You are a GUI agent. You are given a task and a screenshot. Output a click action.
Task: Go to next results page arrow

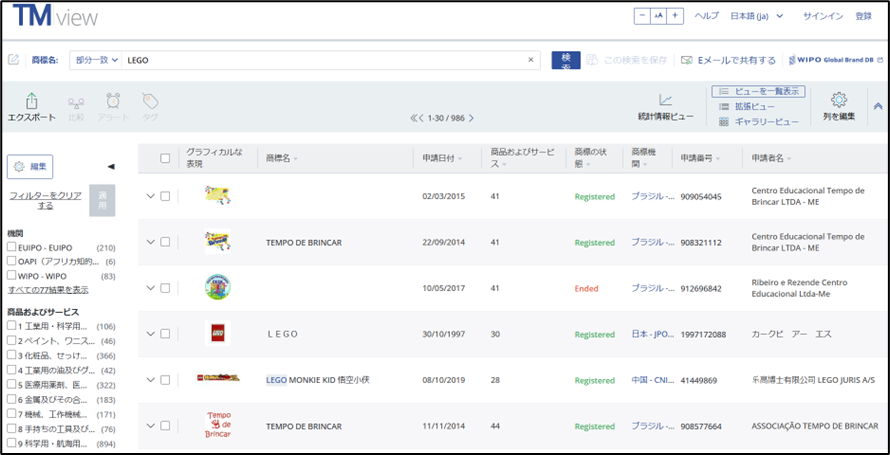(x=471, y=118)
